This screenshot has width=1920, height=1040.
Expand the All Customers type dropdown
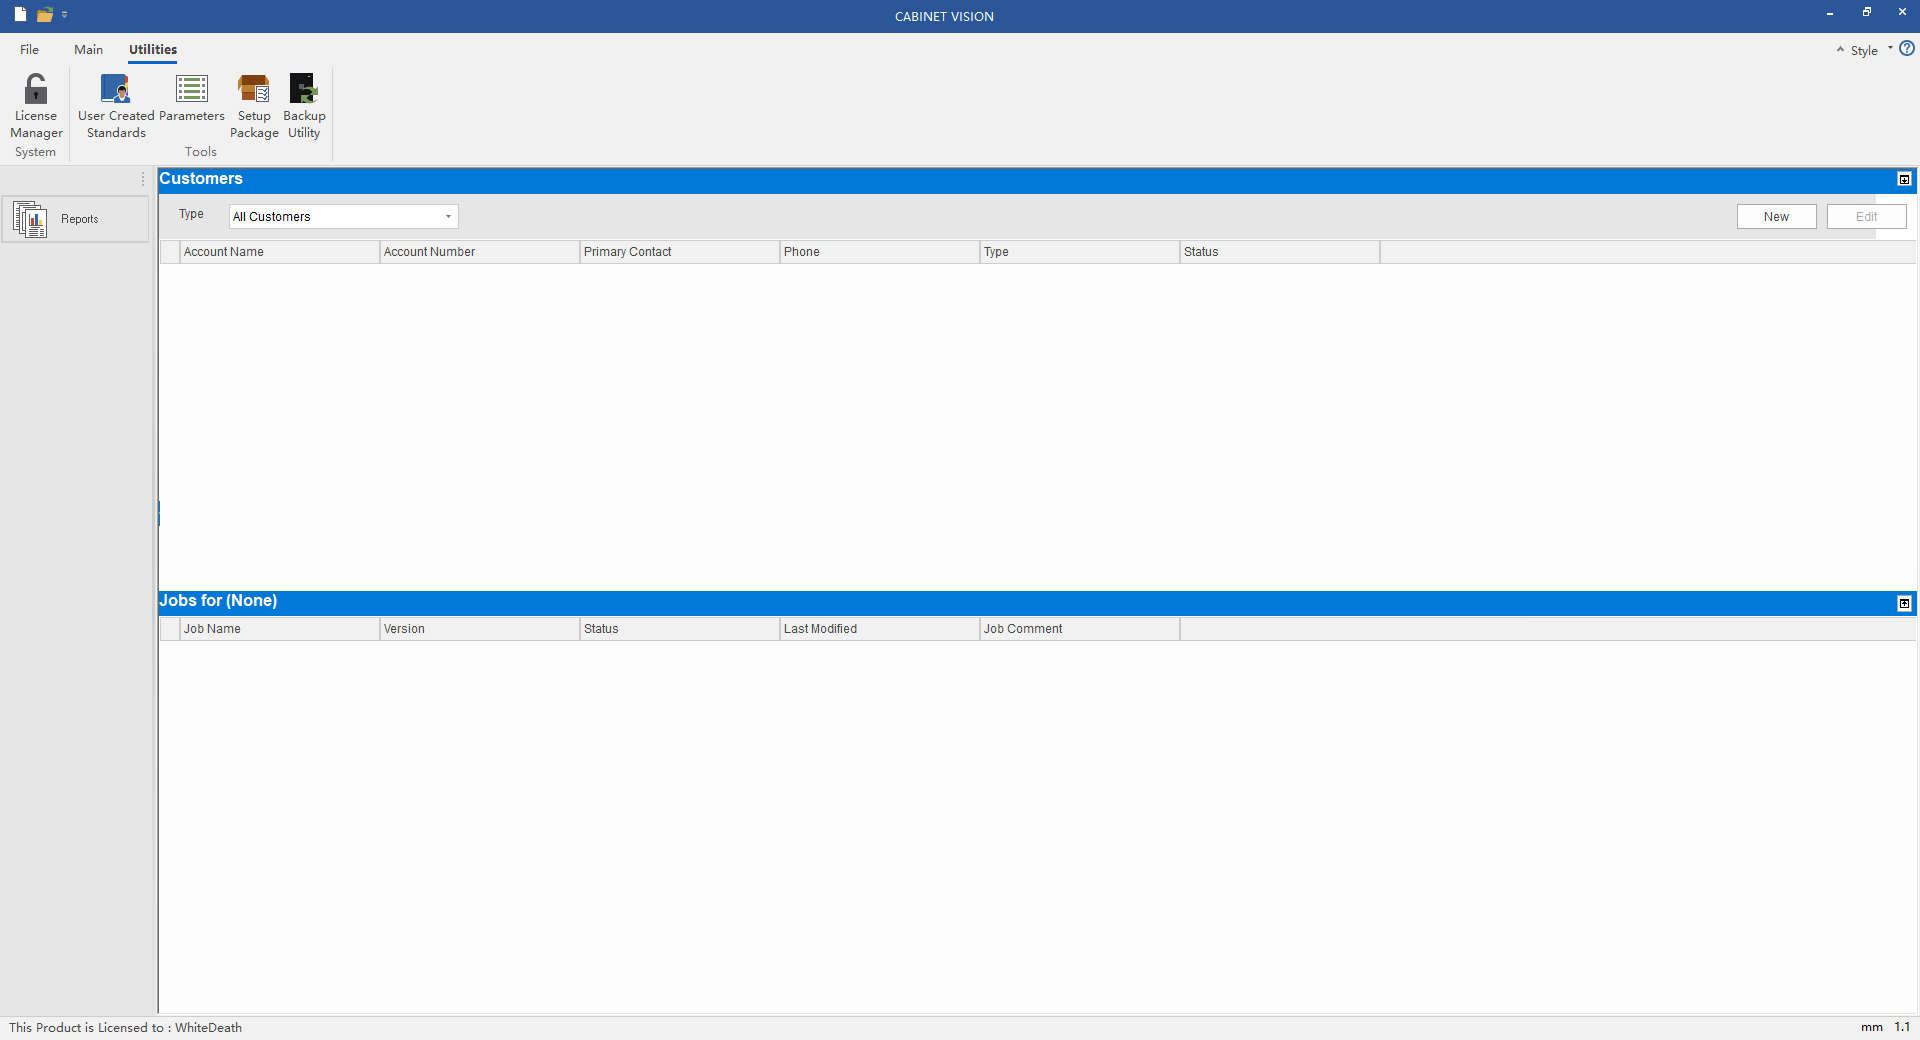[448, 217]
